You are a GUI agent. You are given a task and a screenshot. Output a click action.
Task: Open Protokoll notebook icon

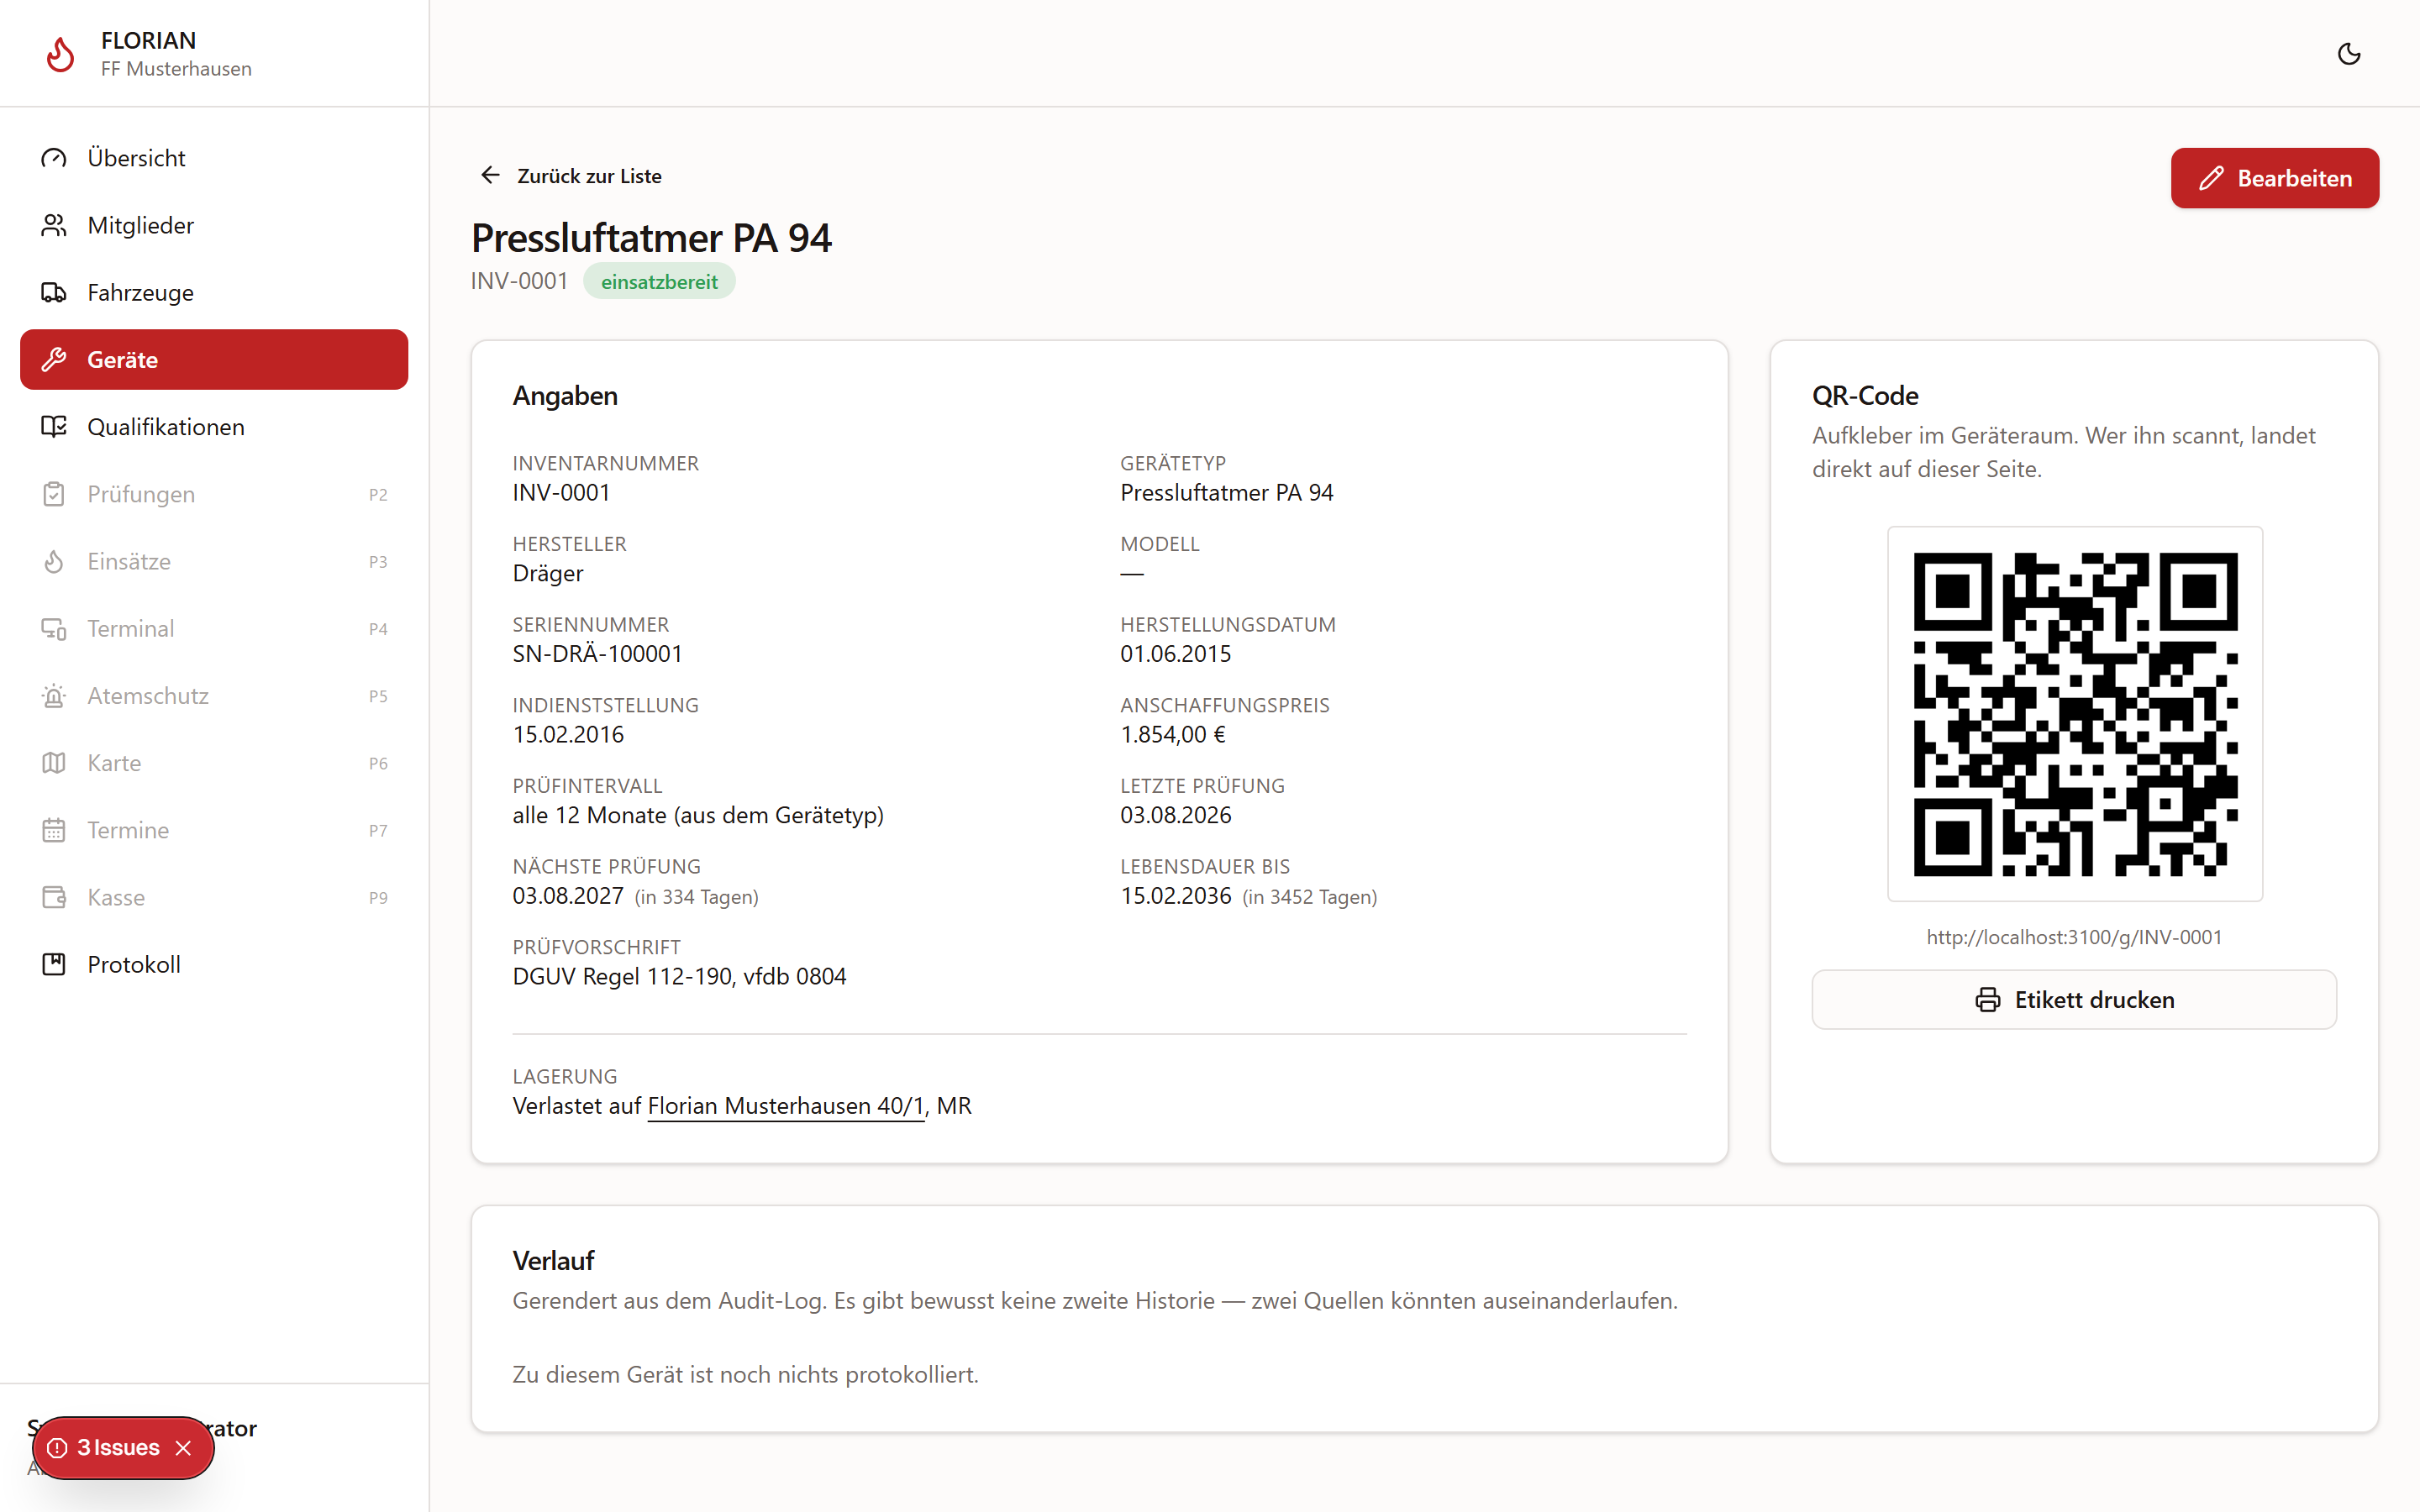pyautogui.click(x=54, y=964)
